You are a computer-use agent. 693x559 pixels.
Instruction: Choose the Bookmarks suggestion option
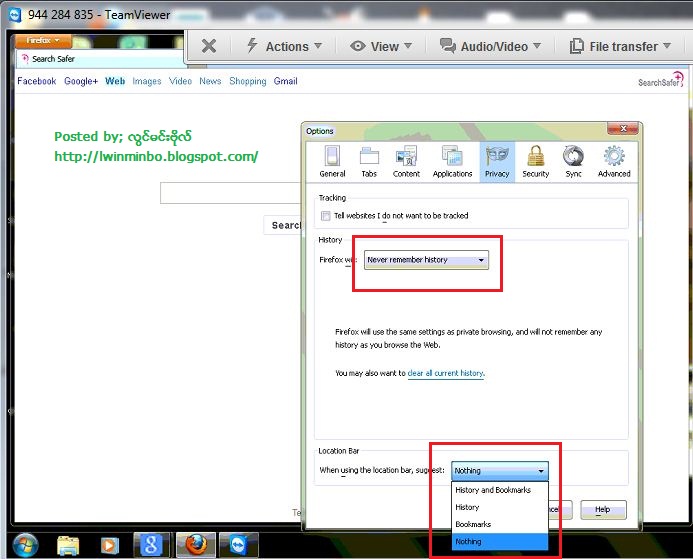tap(499, 525)
